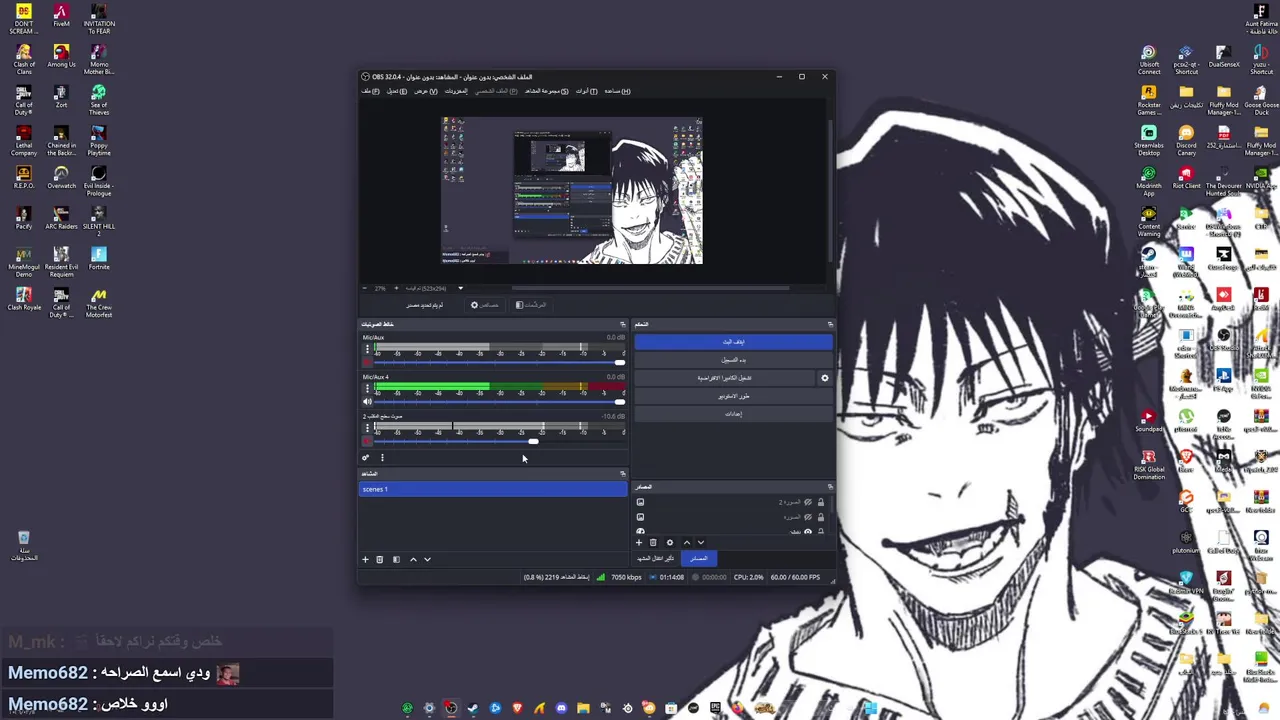Float the sources dock panel

point(829,487)
